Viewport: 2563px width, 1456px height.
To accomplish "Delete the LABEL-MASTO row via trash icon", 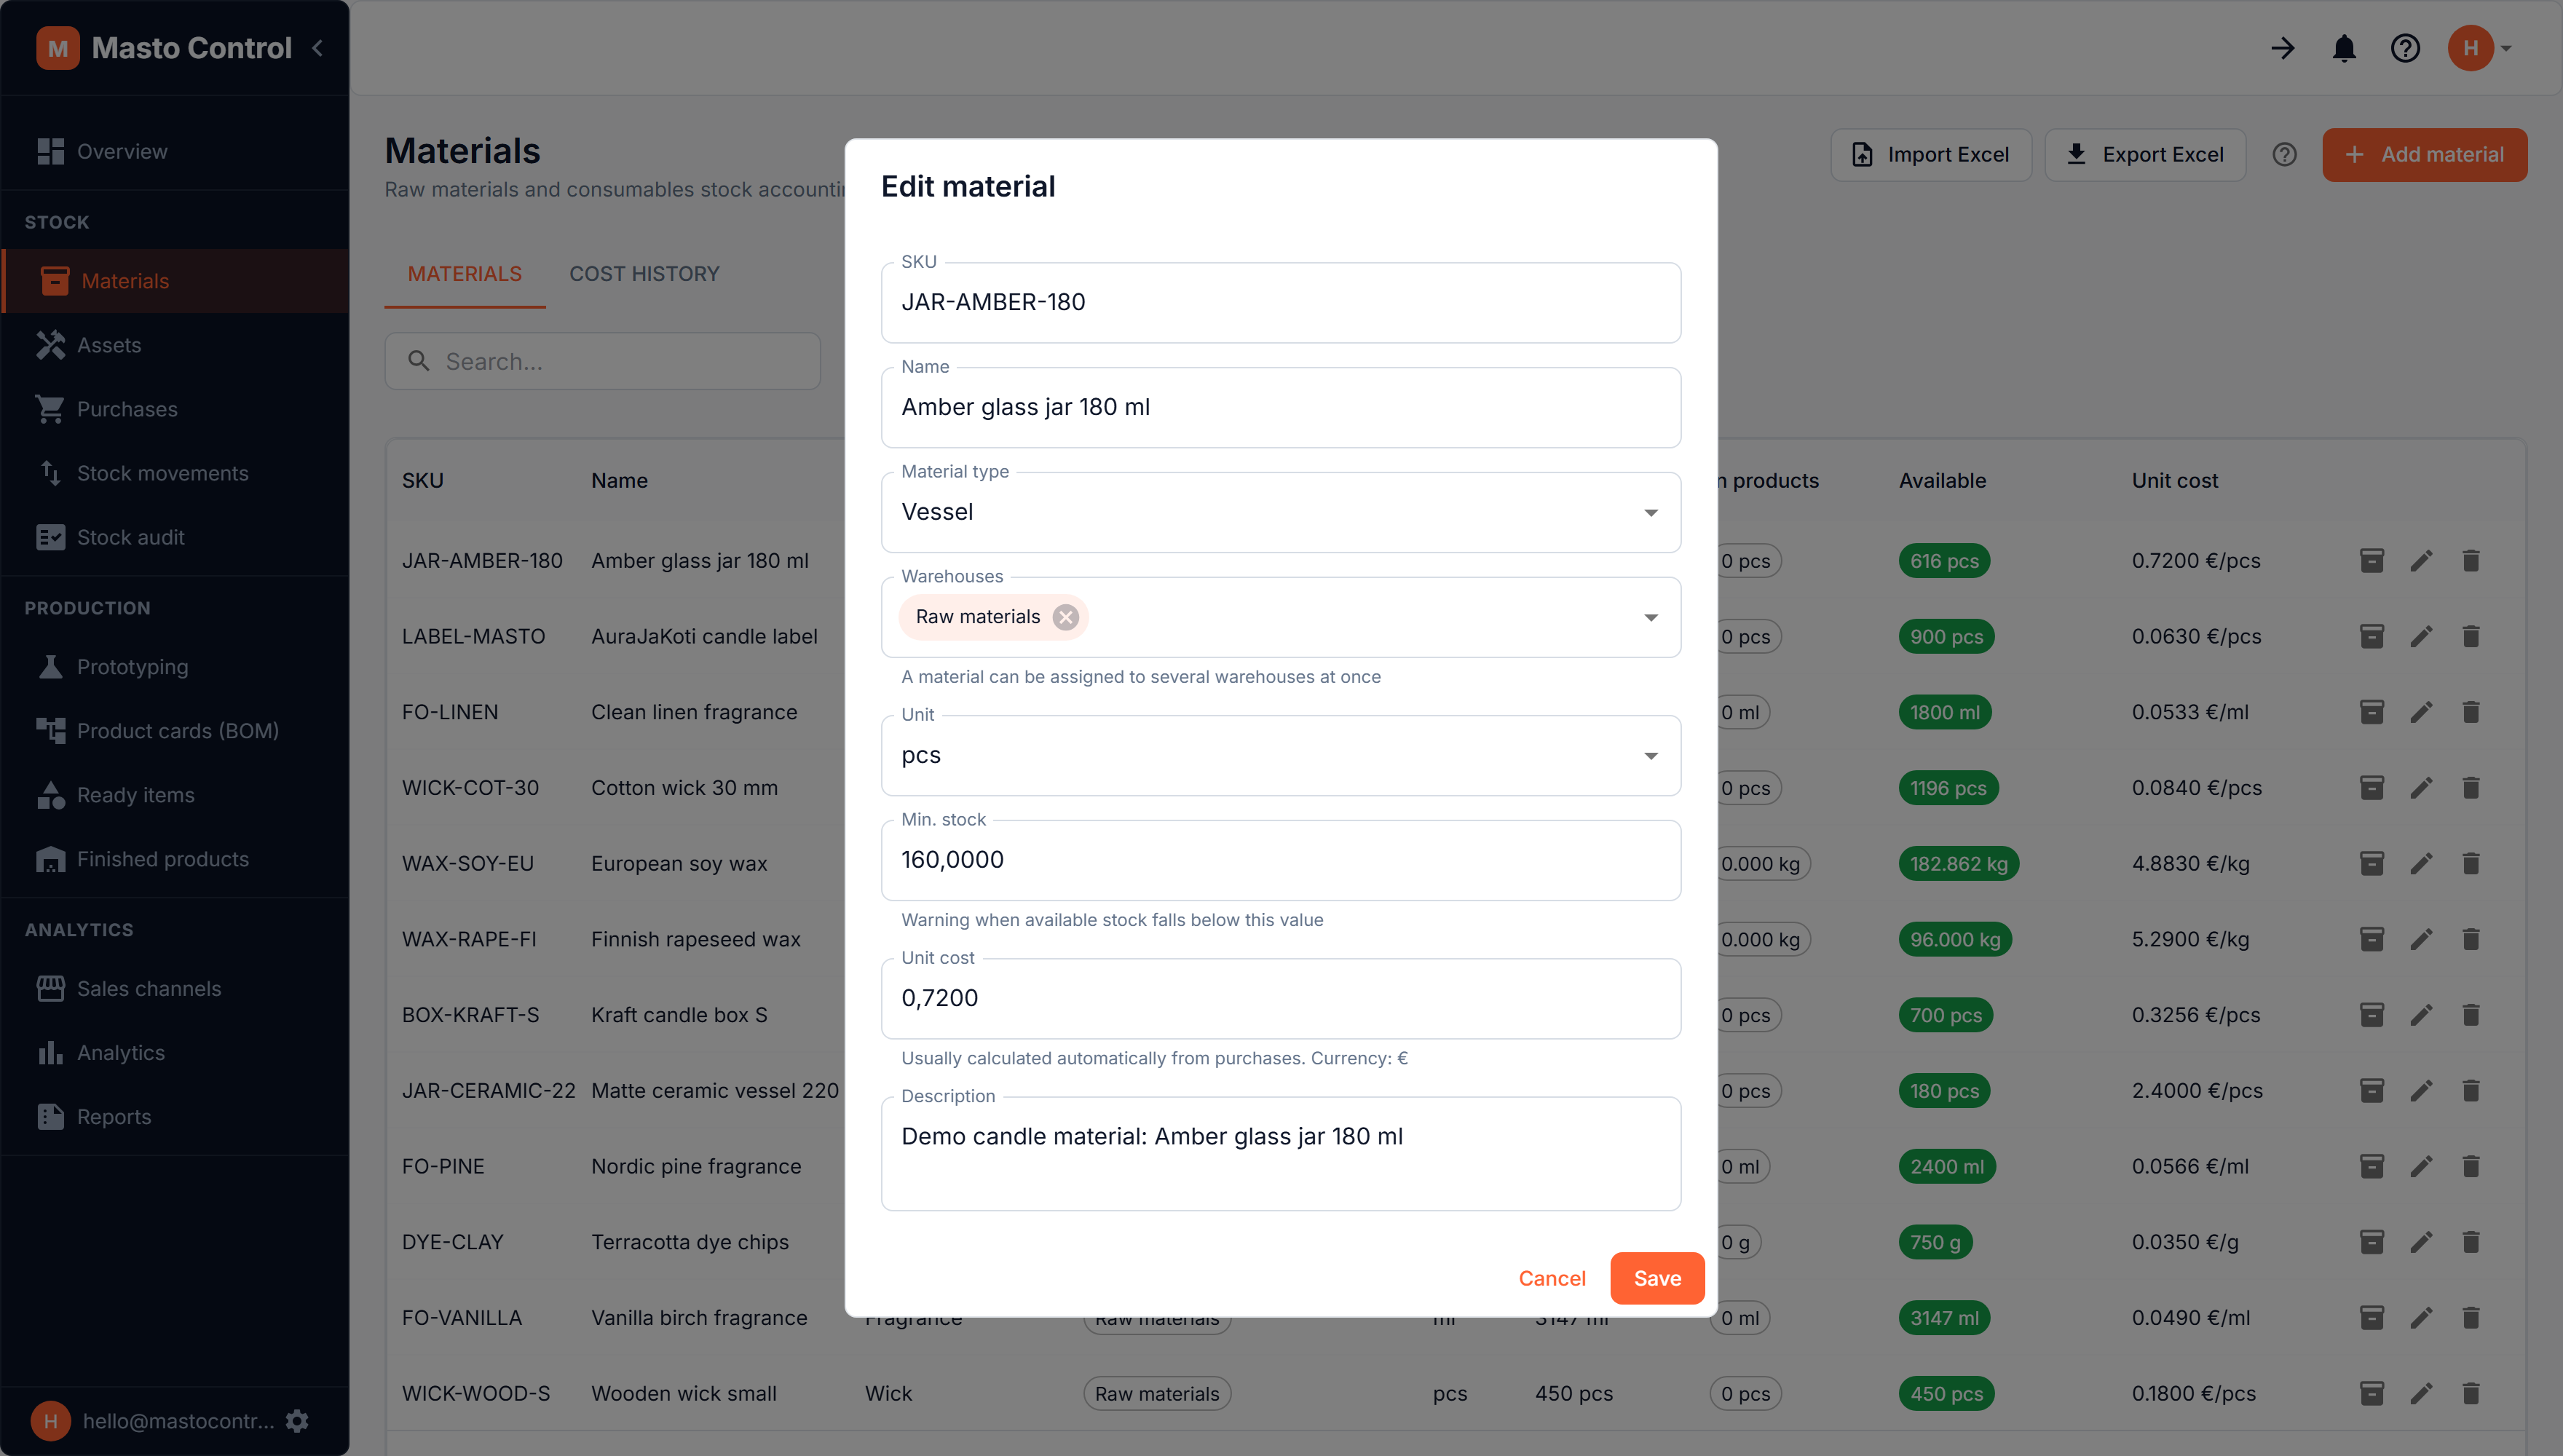I will [2471, 637].
